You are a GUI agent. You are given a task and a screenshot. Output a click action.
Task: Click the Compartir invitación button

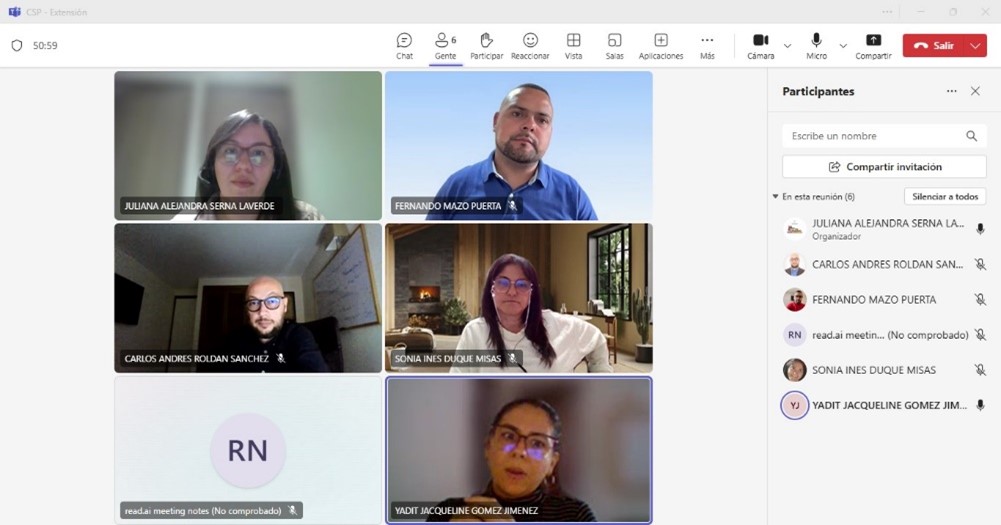coord(884,167)
